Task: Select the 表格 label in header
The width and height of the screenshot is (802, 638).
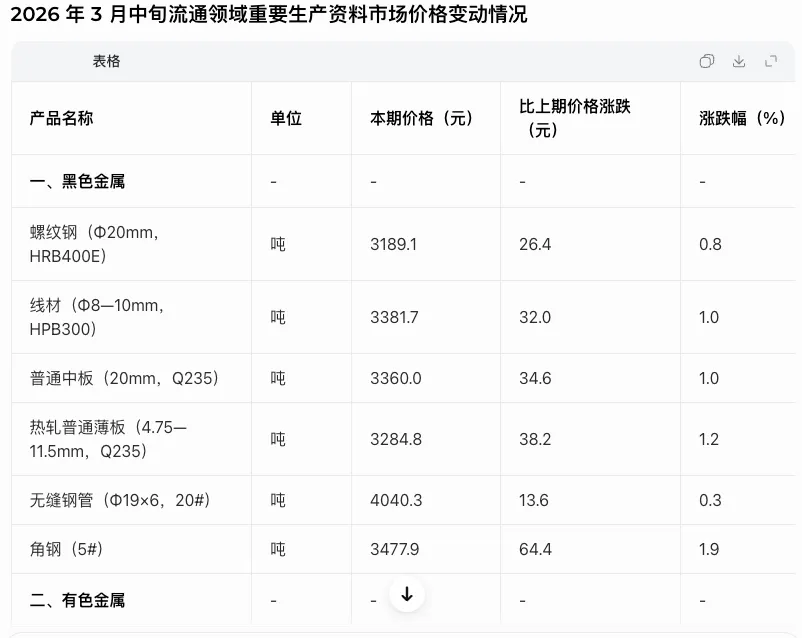Action: [106, 61]
